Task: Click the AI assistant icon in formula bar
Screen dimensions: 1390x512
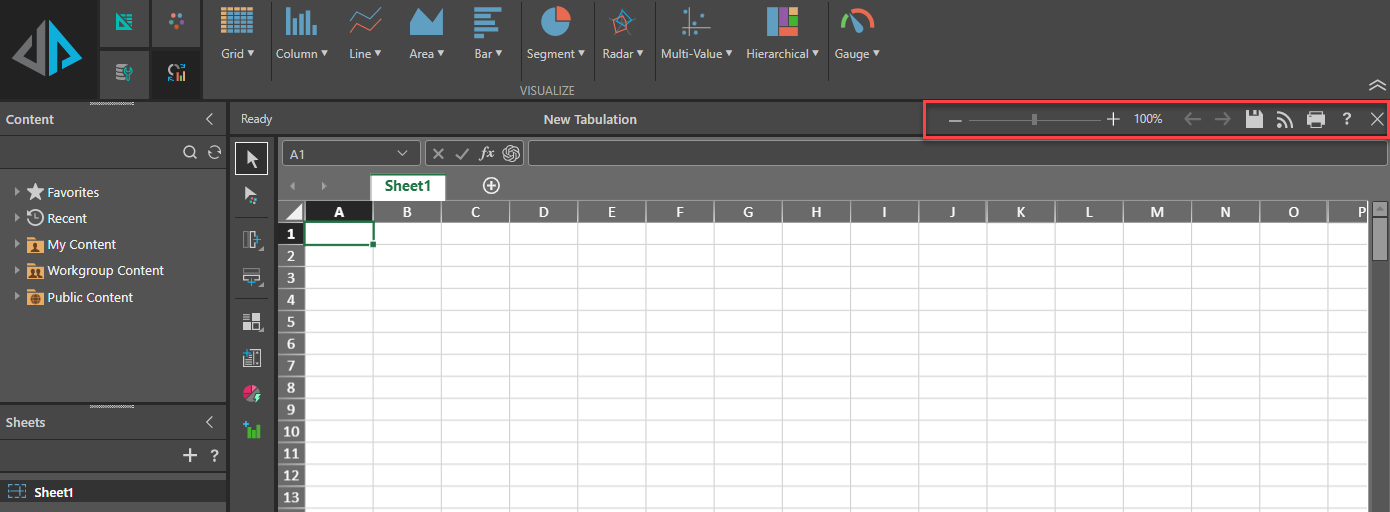Action: pyautogui.click(x=511, y=153)
